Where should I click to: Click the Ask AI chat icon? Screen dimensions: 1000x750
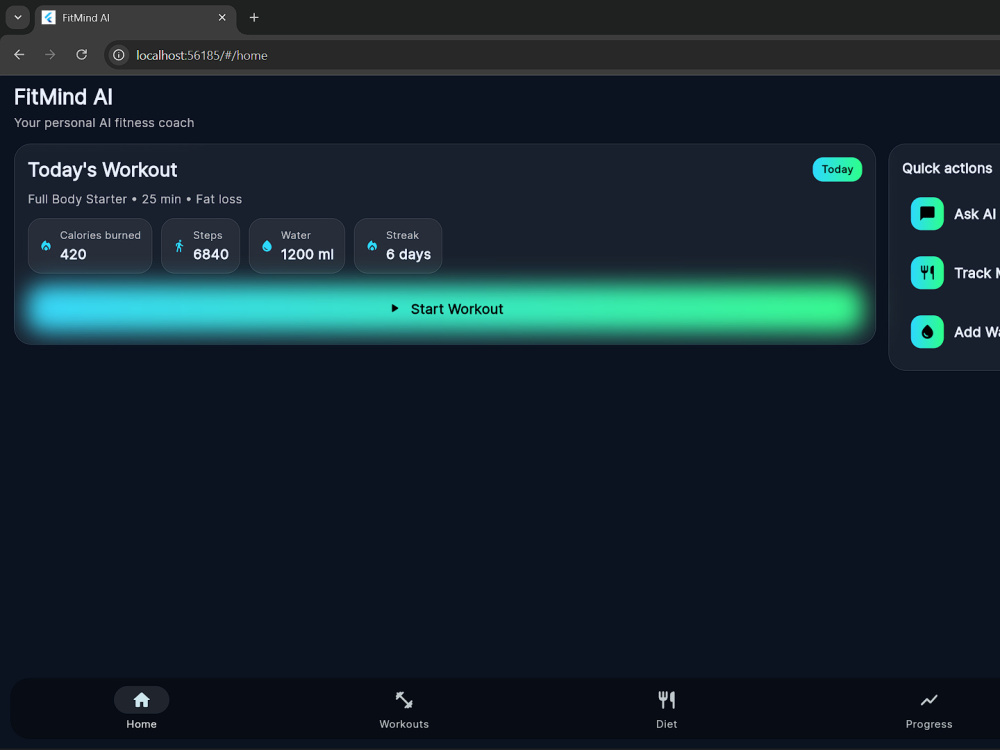(927, 214)
